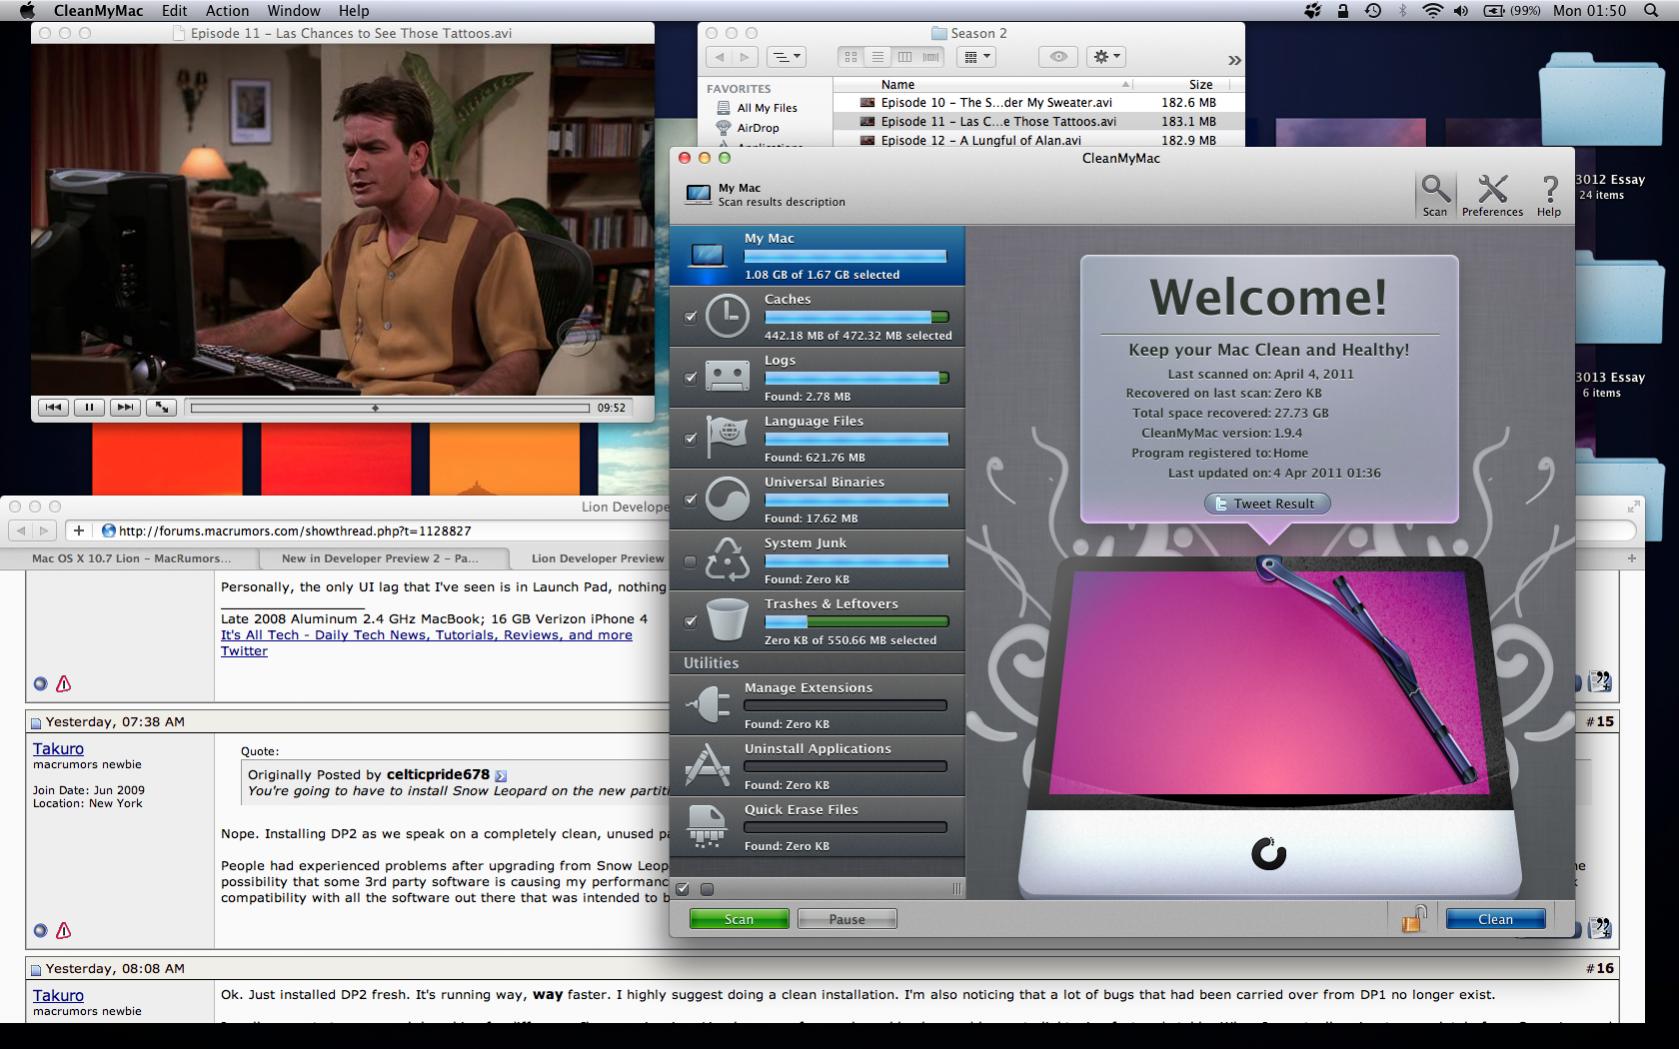Select the My Mac section in sidebar

pos(817,255)
